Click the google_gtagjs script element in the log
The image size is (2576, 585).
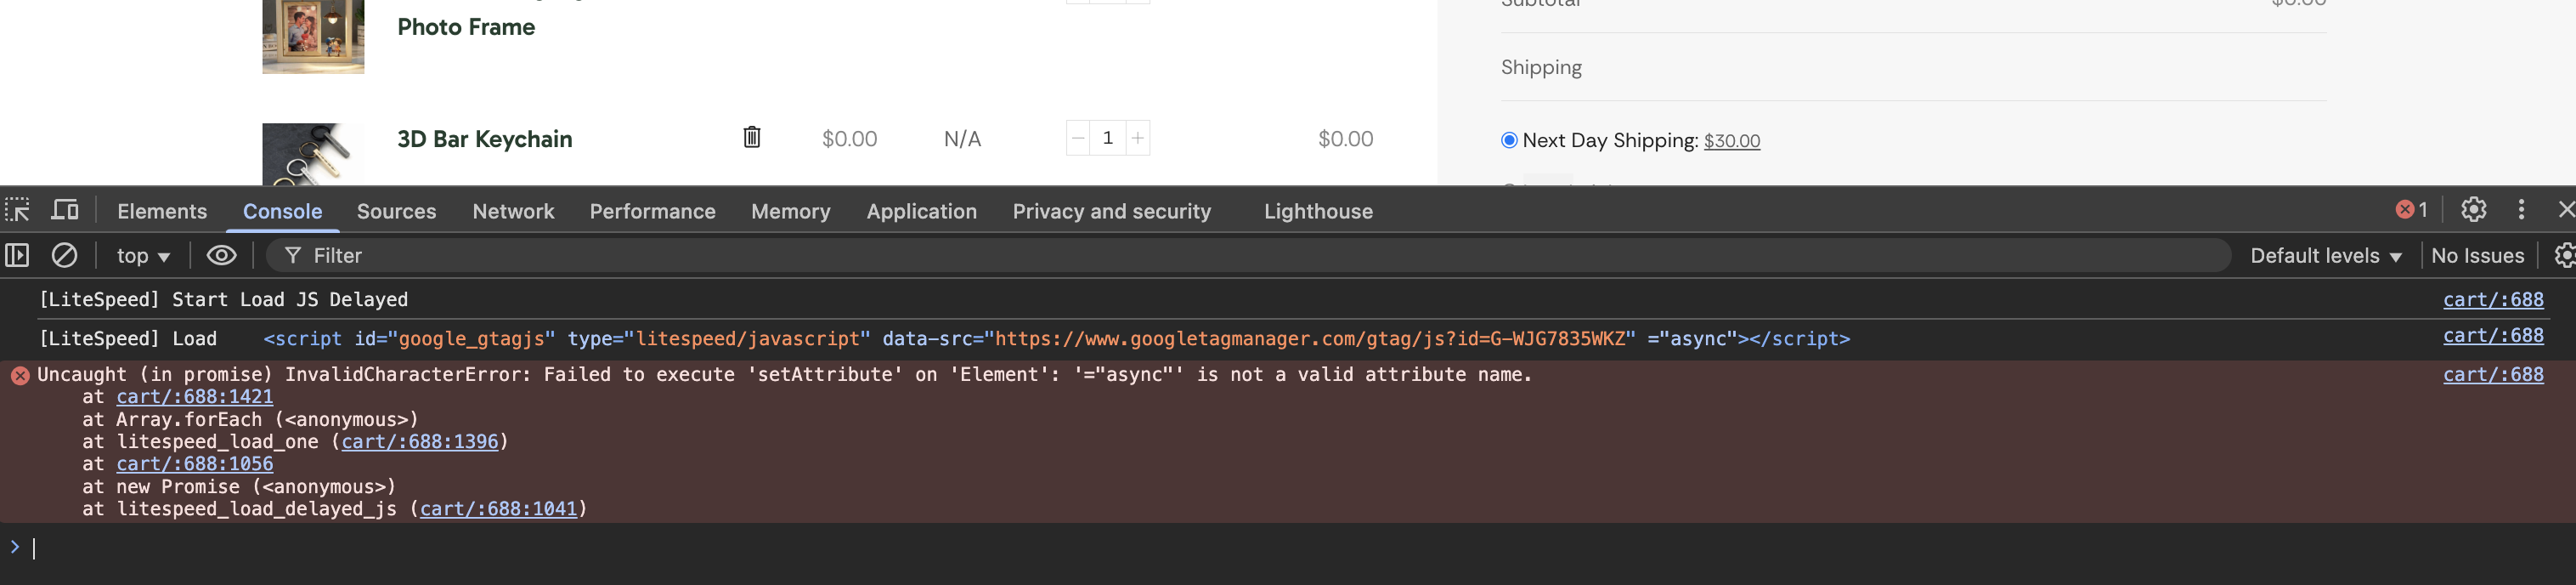point(1056,339)
